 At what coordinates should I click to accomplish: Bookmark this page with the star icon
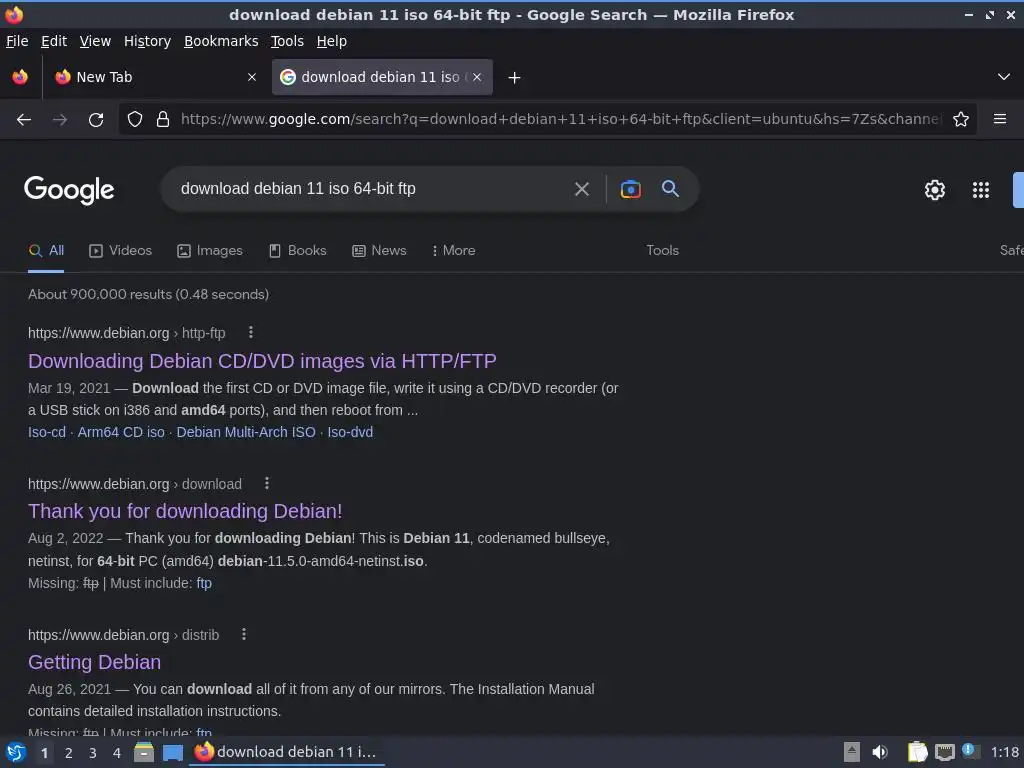[x=960, y=119]
